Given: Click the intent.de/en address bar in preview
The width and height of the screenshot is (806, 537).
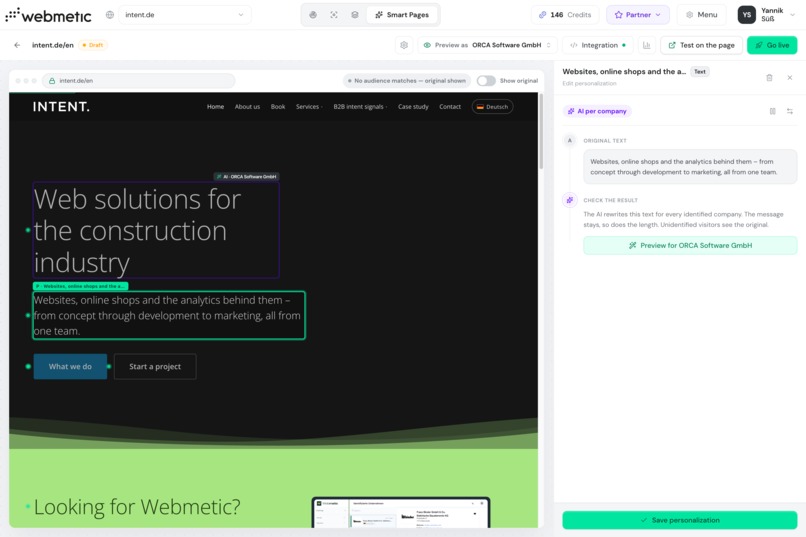Looking at the screenshot, I should click(x=139, y=81).
